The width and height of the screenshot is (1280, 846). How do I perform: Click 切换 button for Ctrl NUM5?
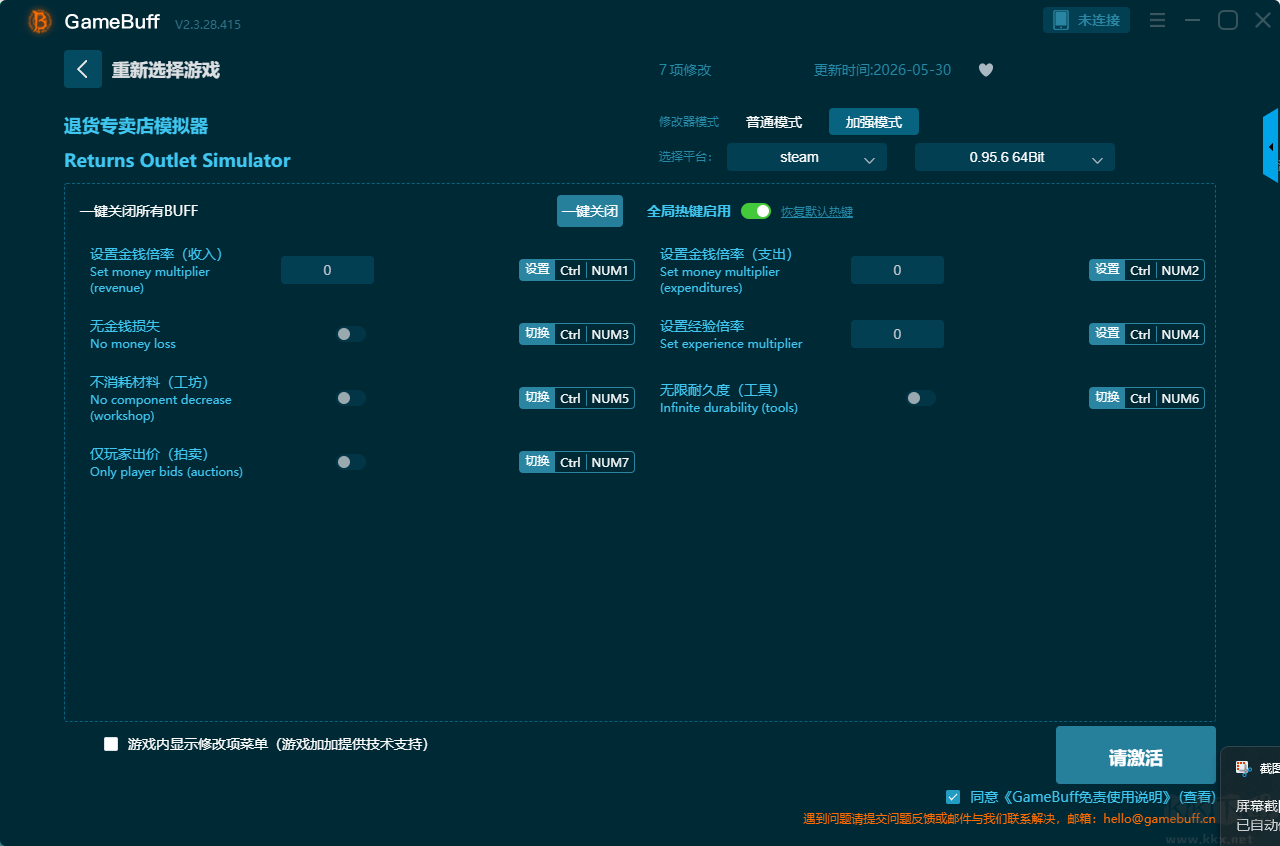click(537, 398)
